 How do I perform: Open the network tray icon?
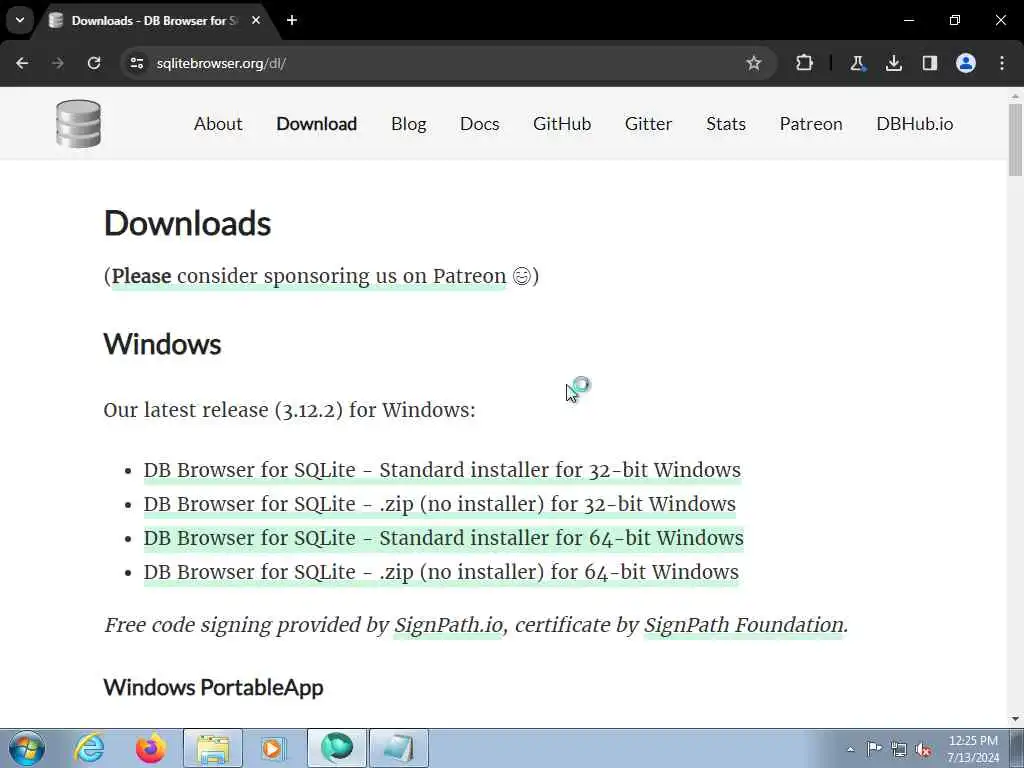pos(899,749)
